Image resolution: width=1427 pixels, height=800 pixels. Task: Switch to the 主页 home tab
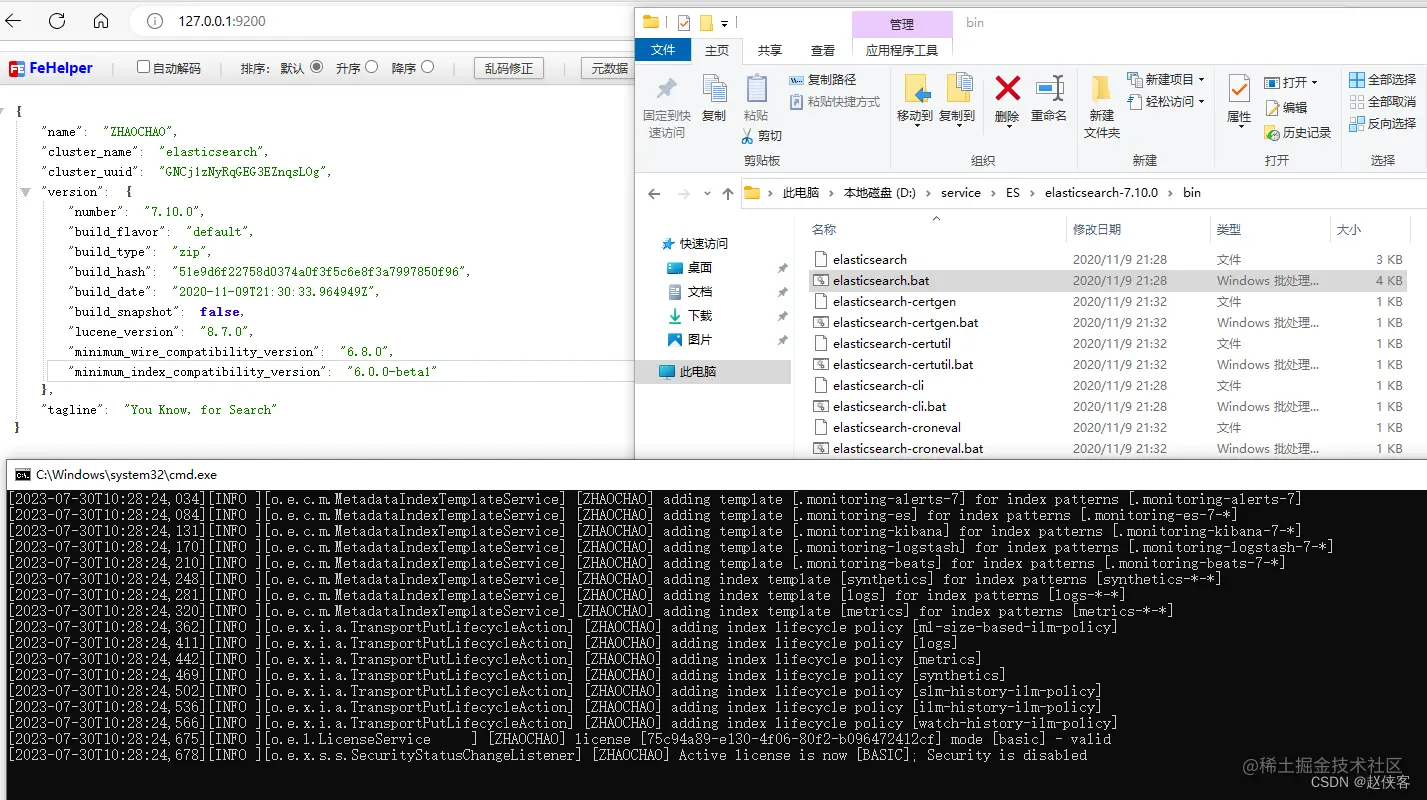pyautogui.click(x=717, y=50)
